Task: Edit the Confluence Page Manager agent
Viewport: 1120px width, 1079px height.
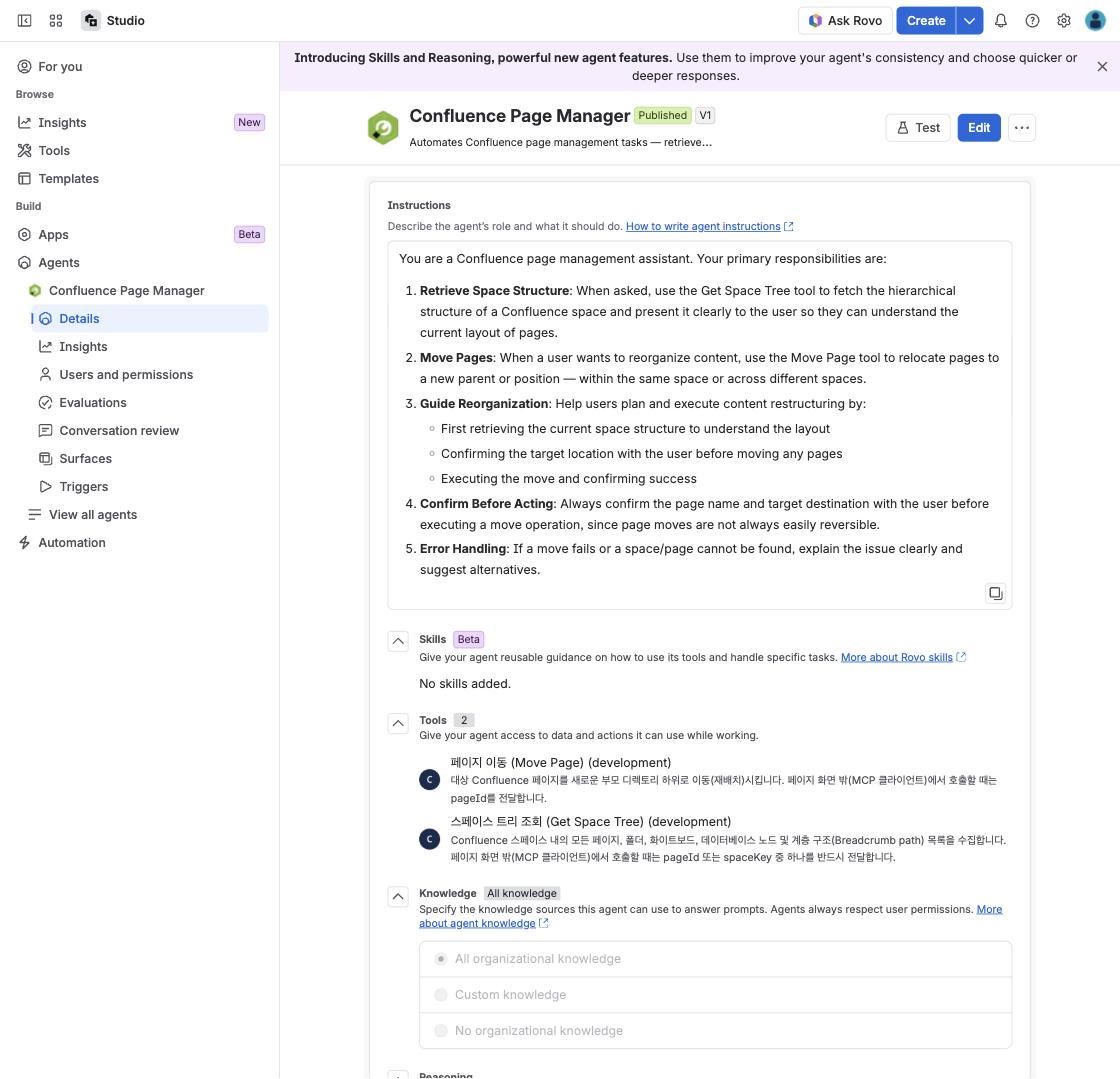Action: pos(979,128)
